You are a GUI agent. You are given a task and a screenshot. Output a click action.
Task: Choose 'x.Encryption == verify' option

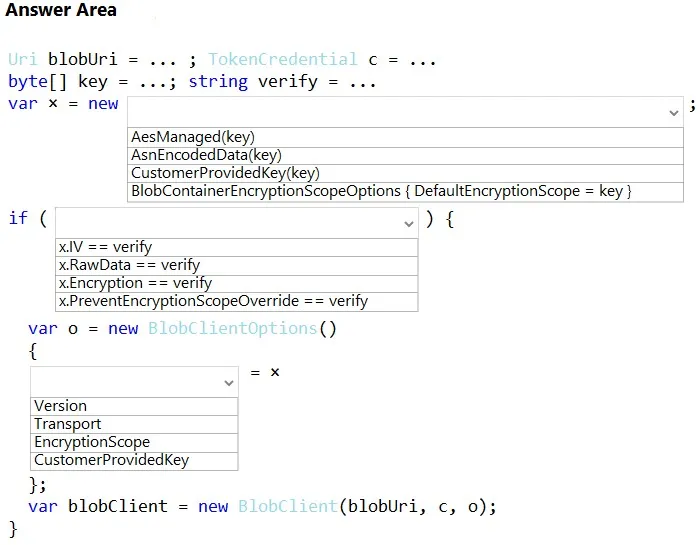coord(237,283)
